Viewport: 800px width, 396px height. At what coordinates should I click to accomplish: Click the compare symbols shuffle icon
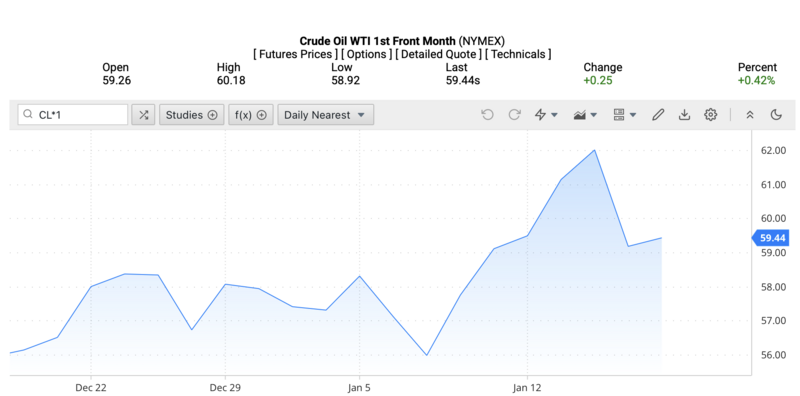click(143, 115)
